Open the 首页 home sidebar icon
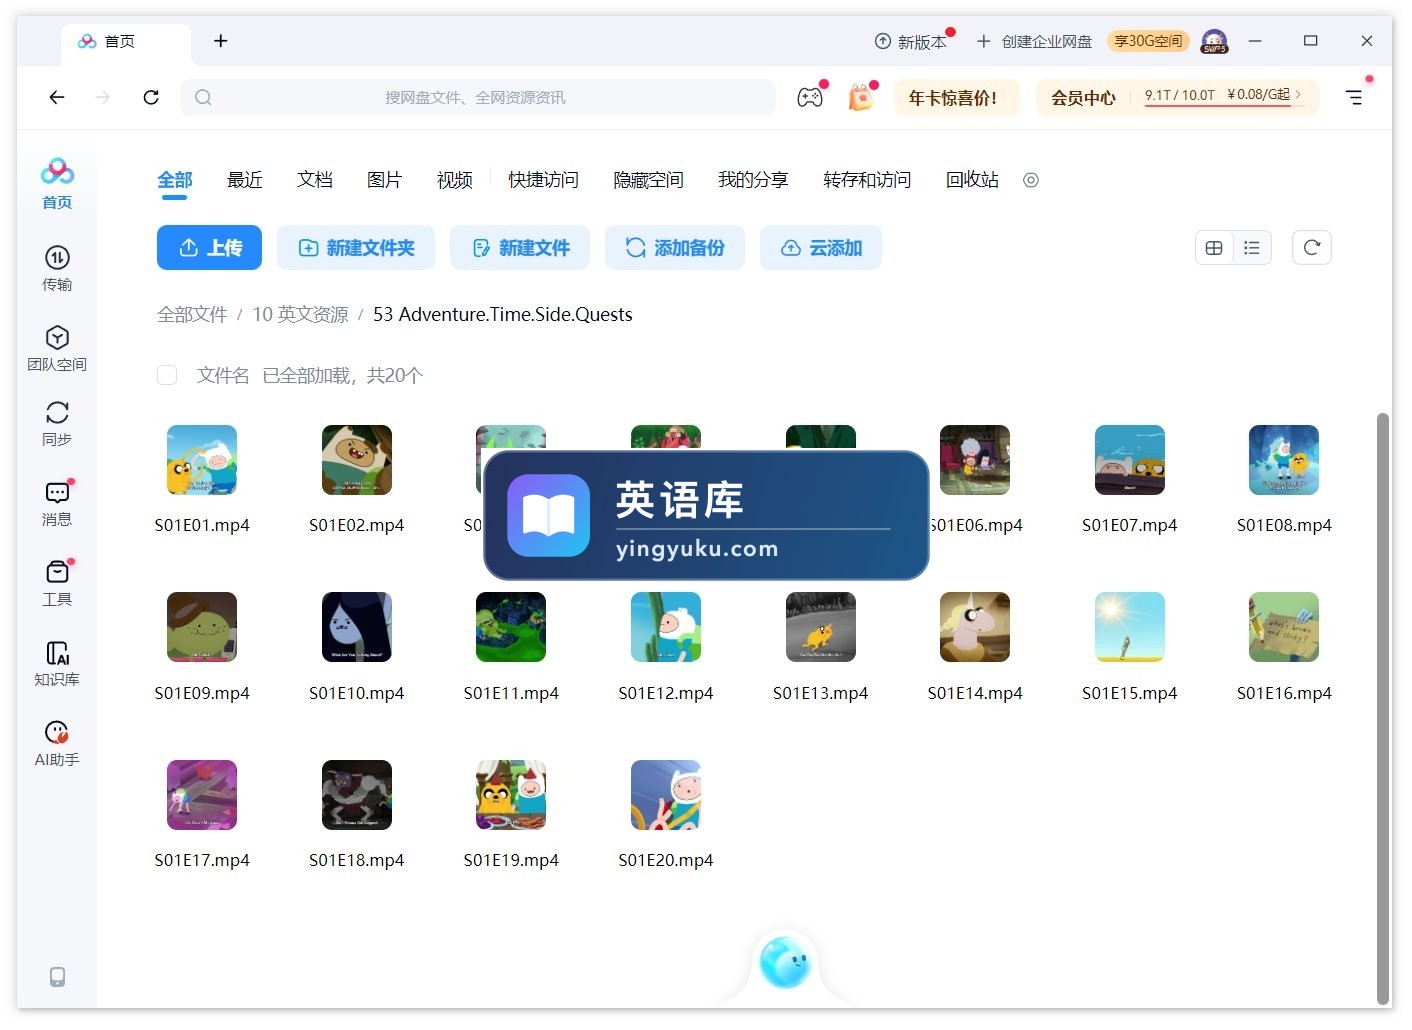Image resolution: width=1412 pixels, height=1030 pixels. (57, 184)
